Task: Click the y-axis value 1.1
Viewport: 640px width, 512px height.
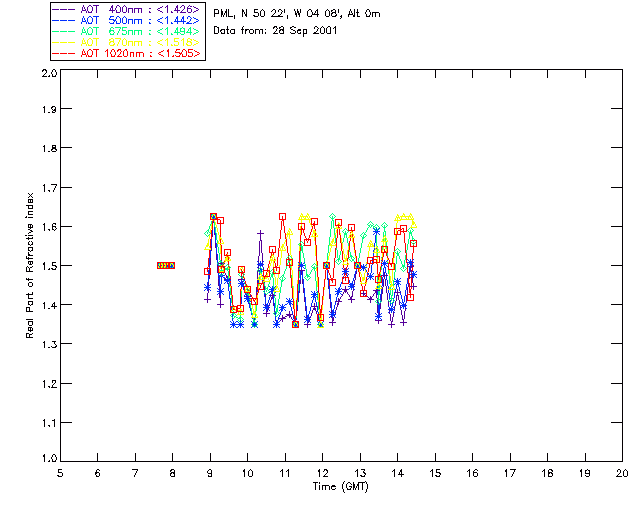Action: (x=49, y=423)
